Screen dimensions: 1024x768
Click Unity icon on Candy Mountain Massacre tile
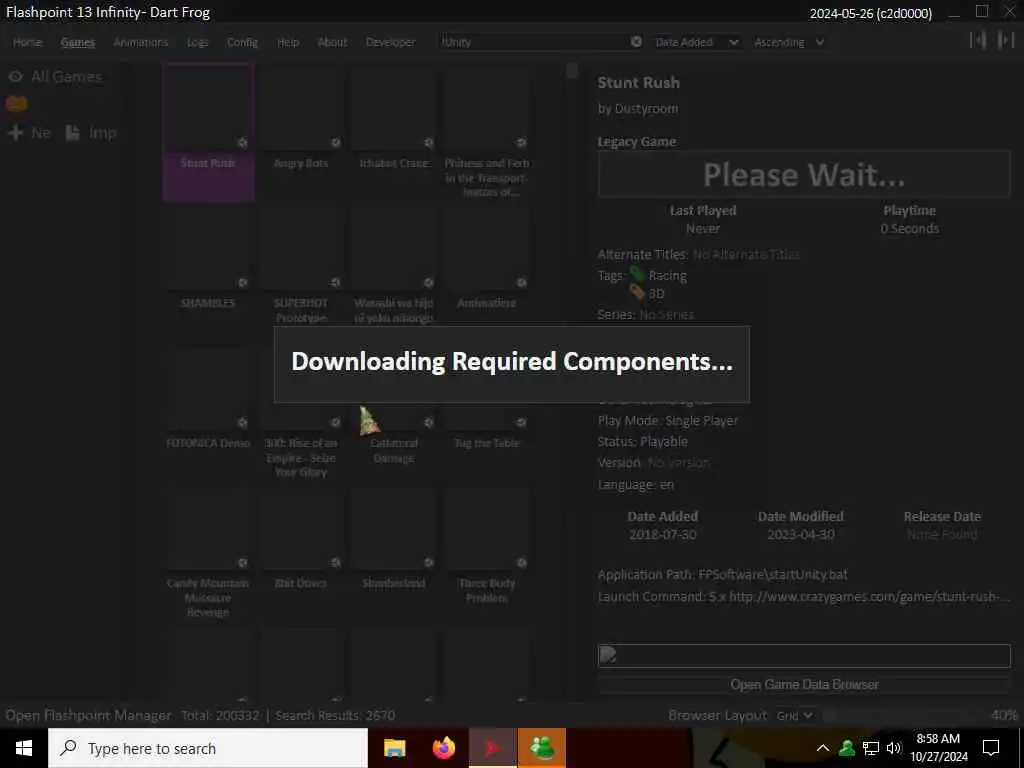pyautogui.click(x=242, y=563)
